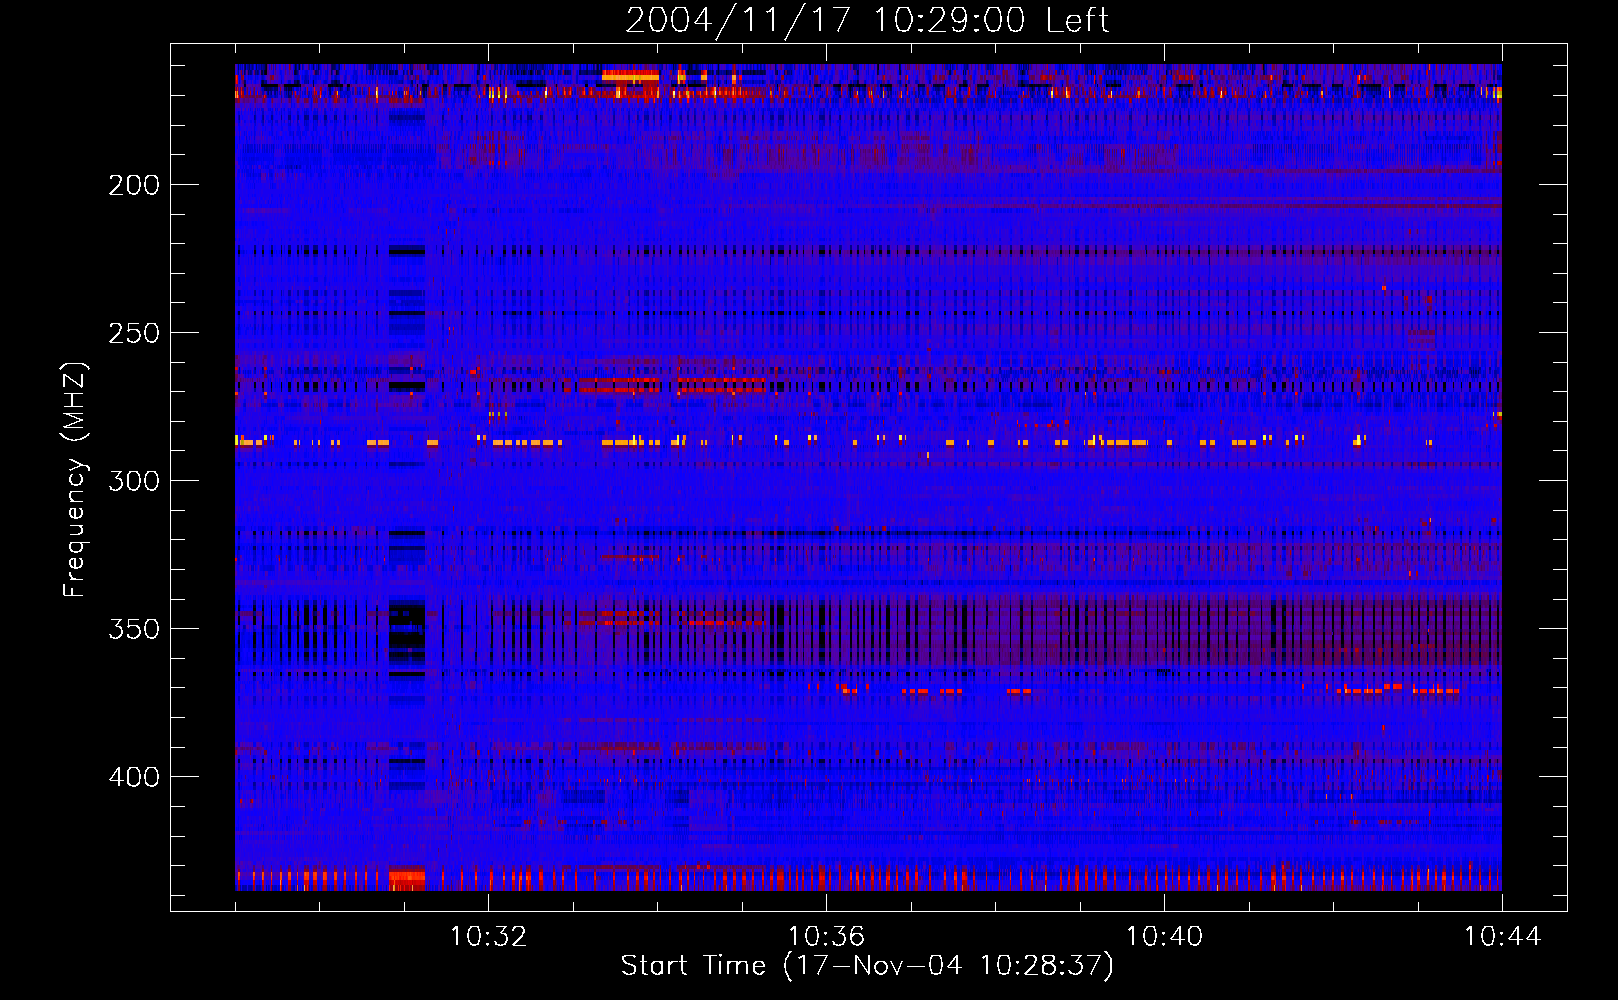Click the 'Frequency (MHZ)' axis label

(x=75, y=480)
